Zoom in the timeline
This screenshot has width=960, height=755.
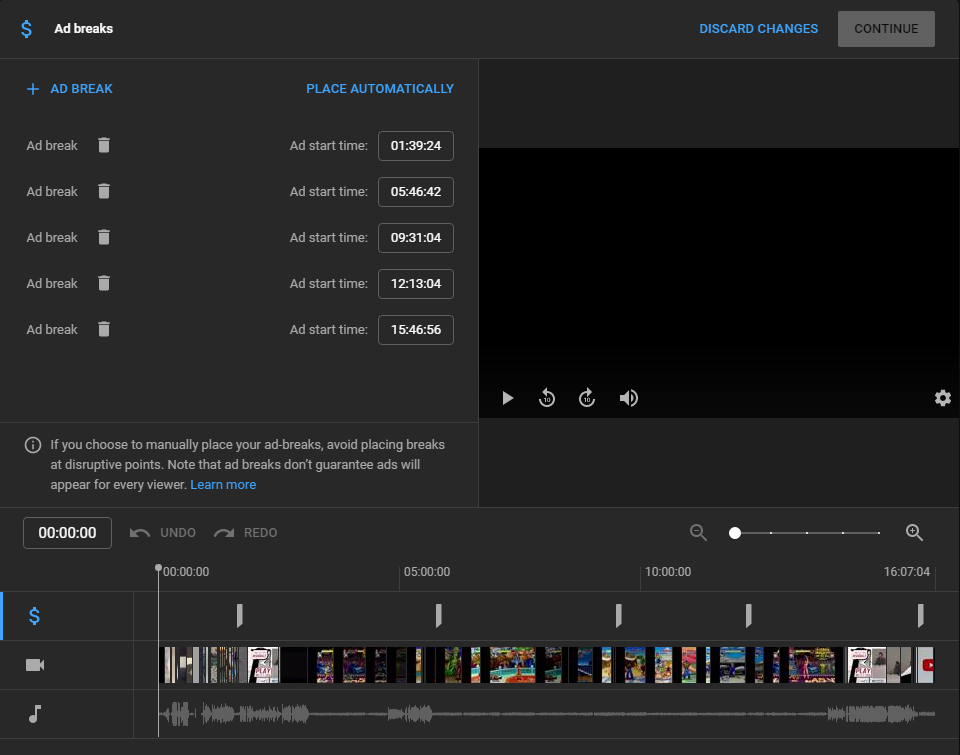click(x=914, y=533)
